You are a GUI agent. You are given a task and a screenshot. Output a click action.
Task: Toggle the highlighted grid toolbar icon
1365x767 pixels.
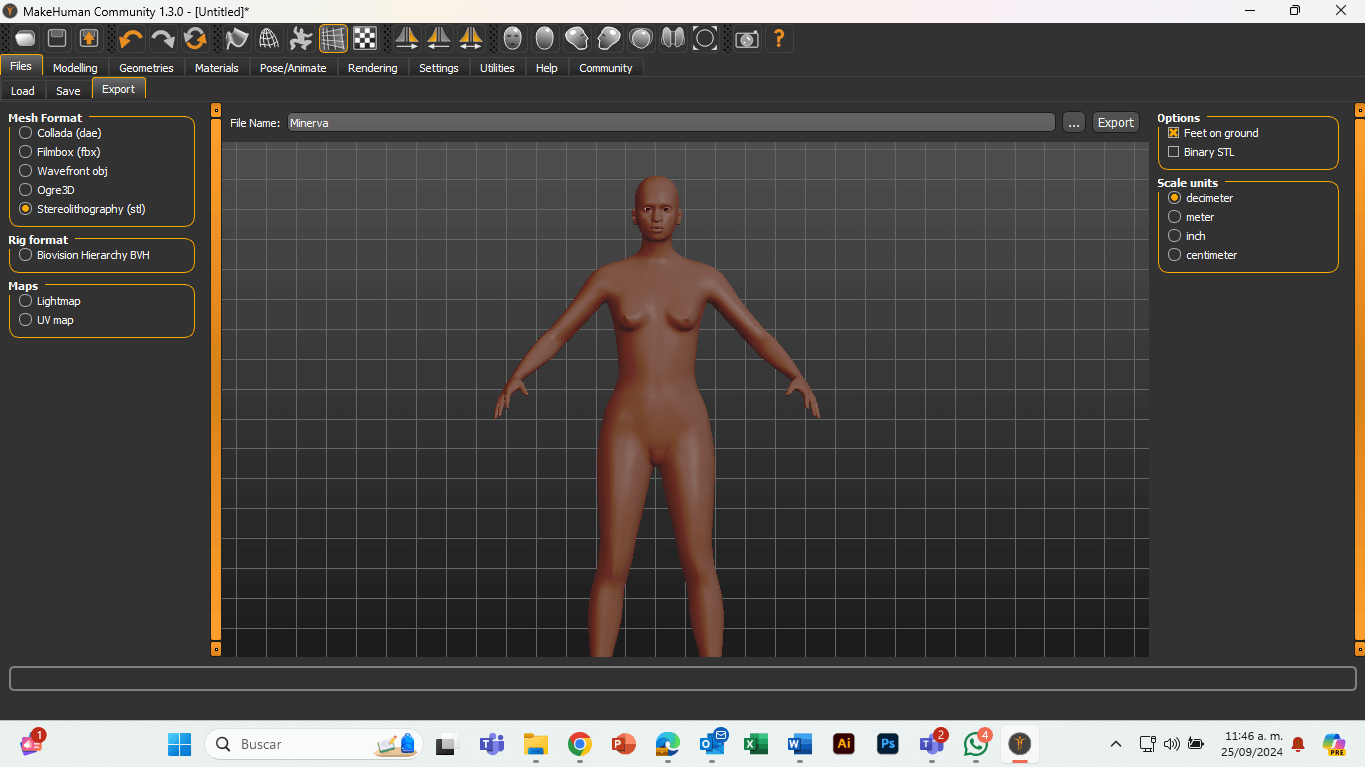pos(333,39)
